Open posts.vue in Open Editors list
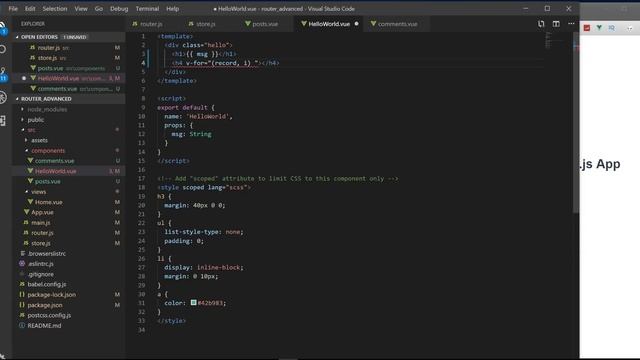The width and height of the screenshot is (640, 360). [69, 68]
